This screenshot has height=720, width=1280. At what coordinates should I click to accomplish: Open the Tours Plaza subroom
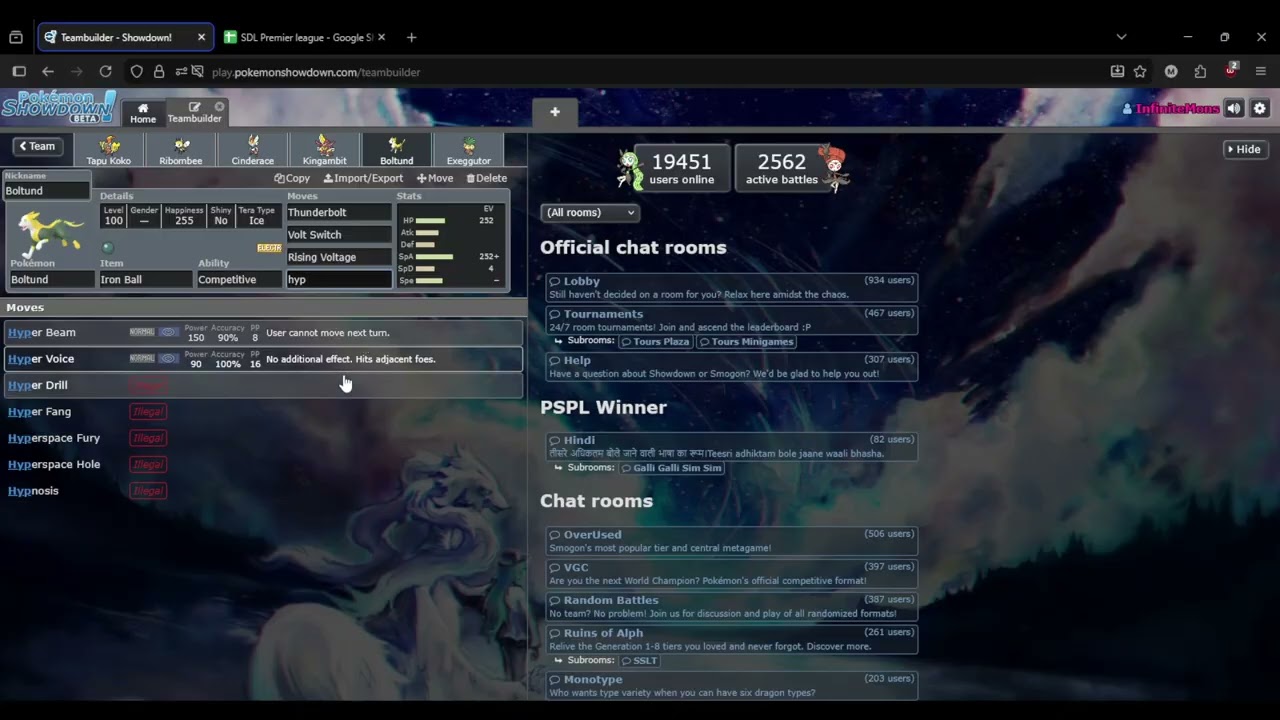click(655, 342)
